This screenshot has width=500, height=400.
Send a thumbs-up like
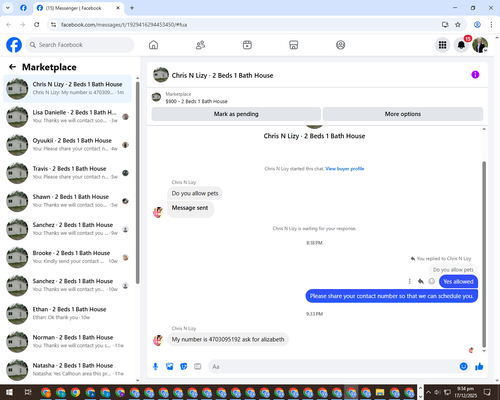pyautogui.click(x=479, y=367)
